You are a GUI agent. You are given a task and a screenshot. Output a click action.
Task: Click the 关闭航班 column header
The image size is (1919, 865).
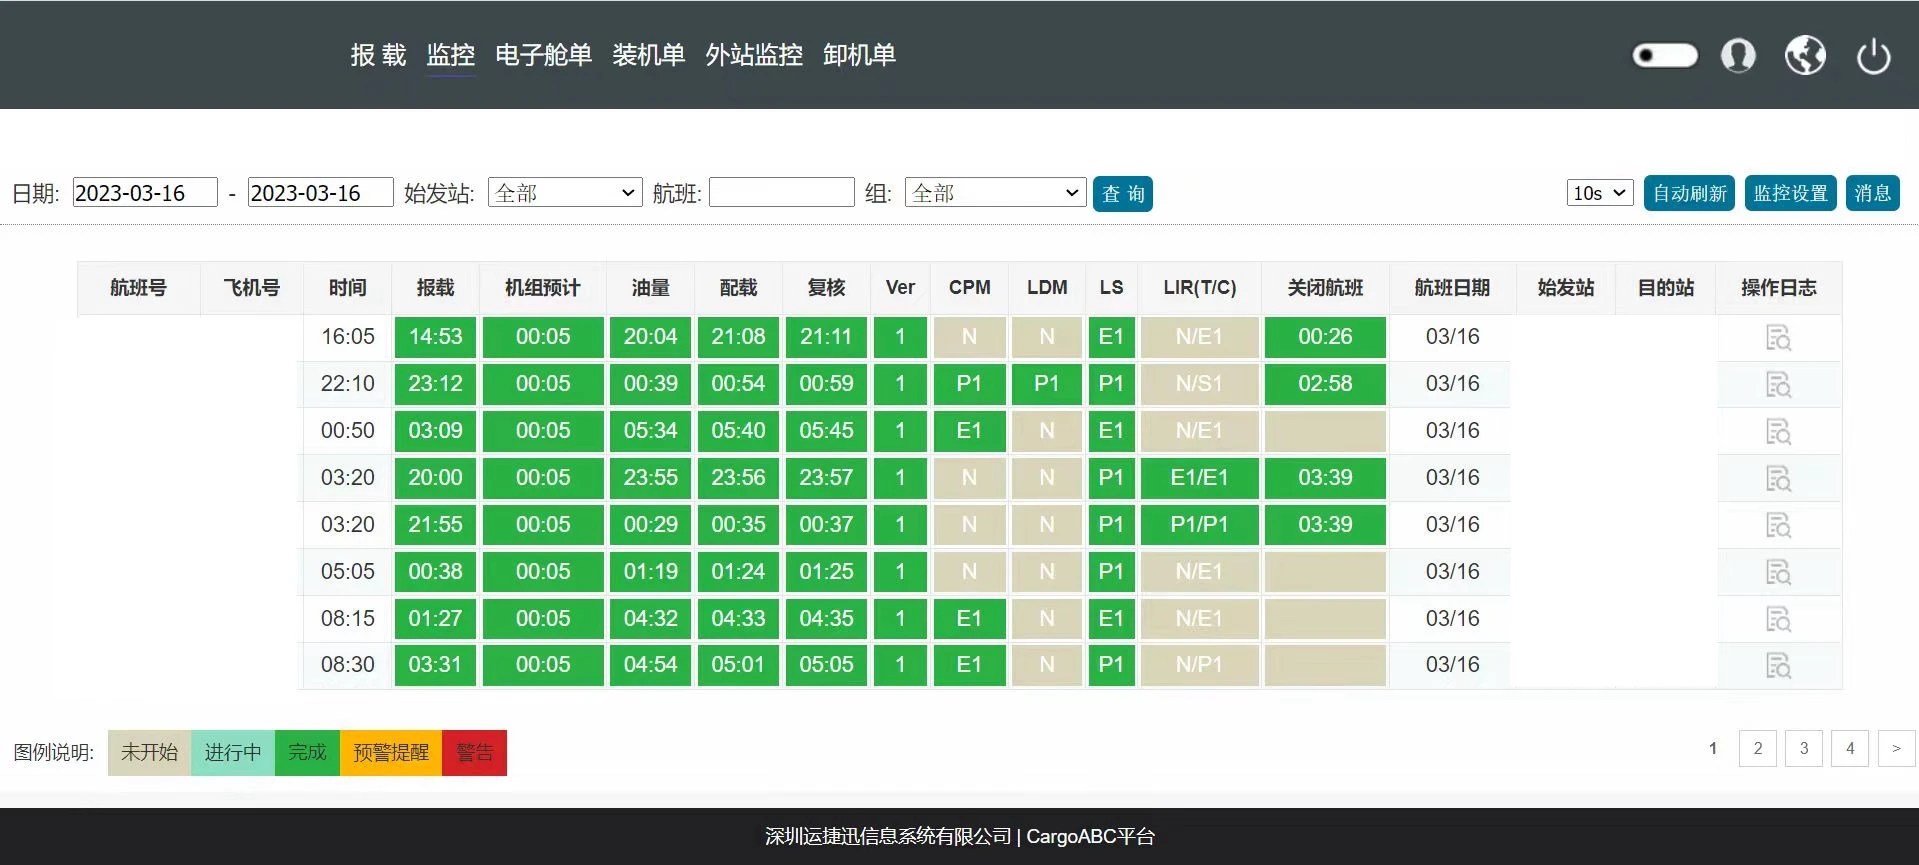[x=1325, y=288]
